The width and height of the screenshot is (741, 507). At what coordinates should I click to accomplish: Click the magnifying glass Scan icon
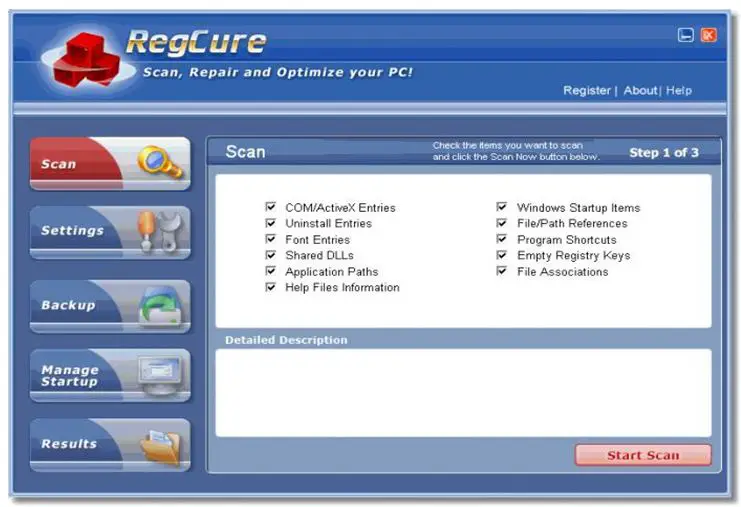pos(160,162)
